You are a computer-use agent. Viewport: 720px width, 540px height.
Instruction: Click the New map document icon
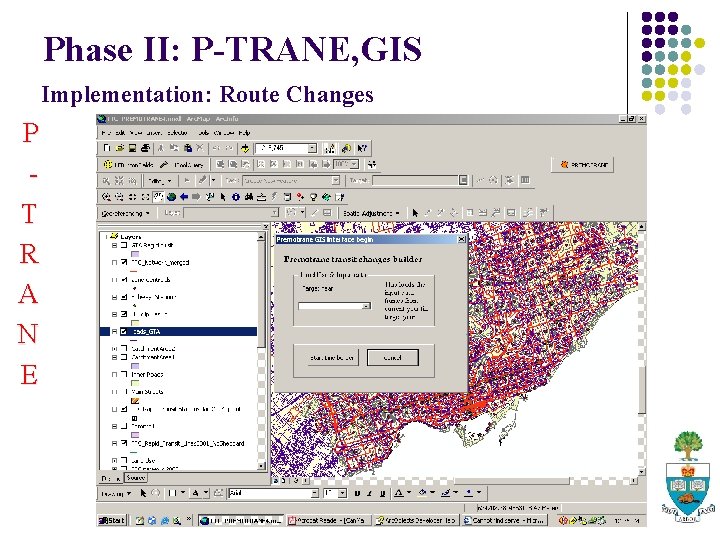pyautogui.click(x=107, y=148)
